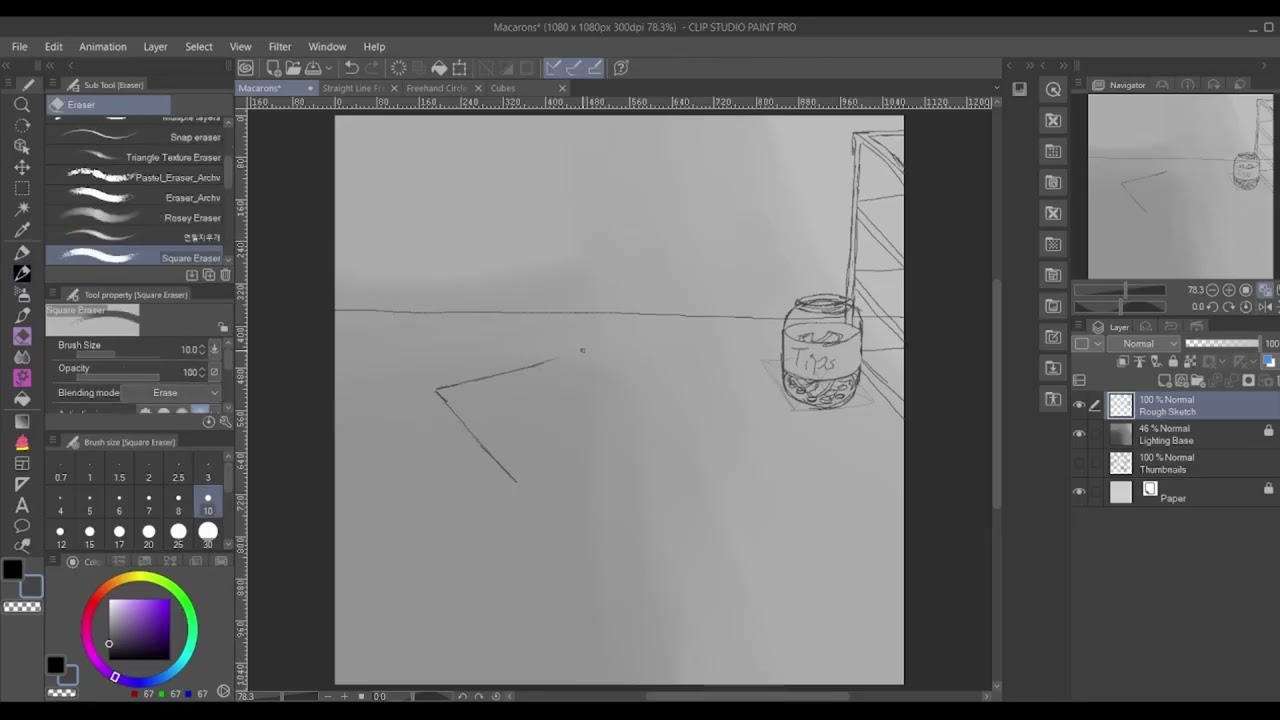The height and width of the screenshot is (720, 1280).
Task: Click Redo arrow in command bar
Action: point(372,68)
